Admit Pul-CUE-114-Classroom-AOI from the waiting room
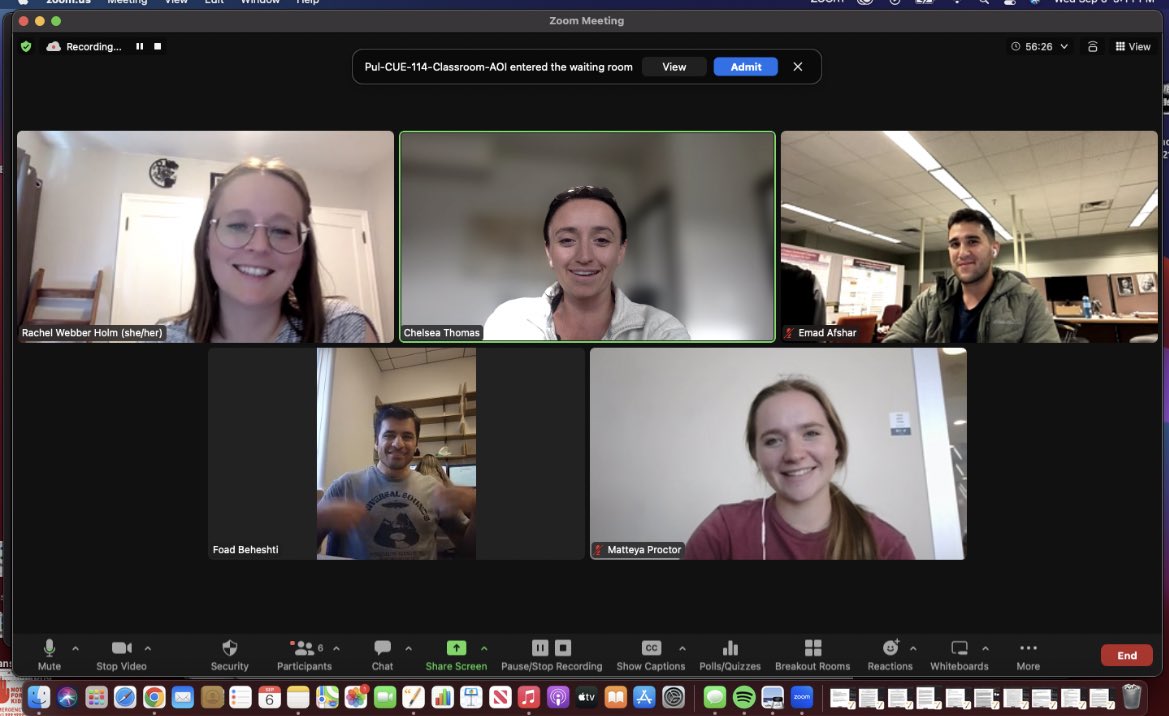This screenshot has width=1169, height=716. pos(746,66)
